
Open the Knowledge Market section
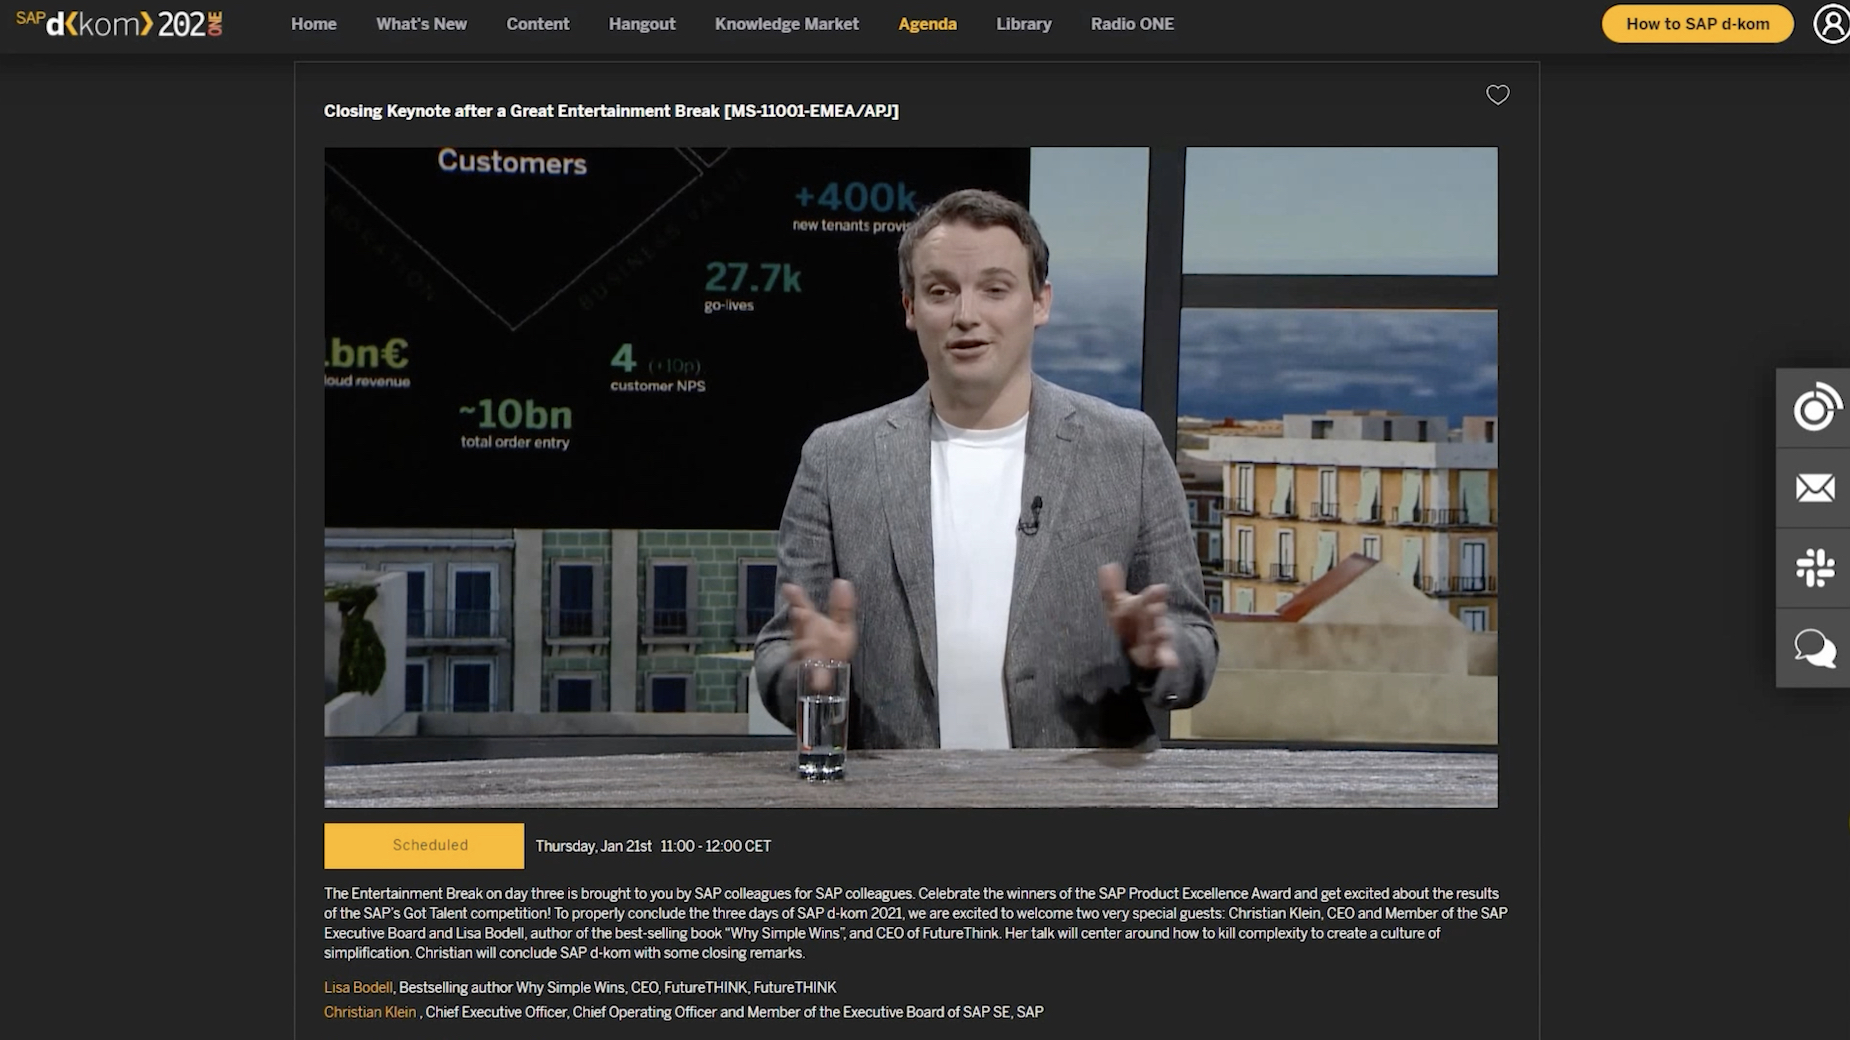[786, 24]
